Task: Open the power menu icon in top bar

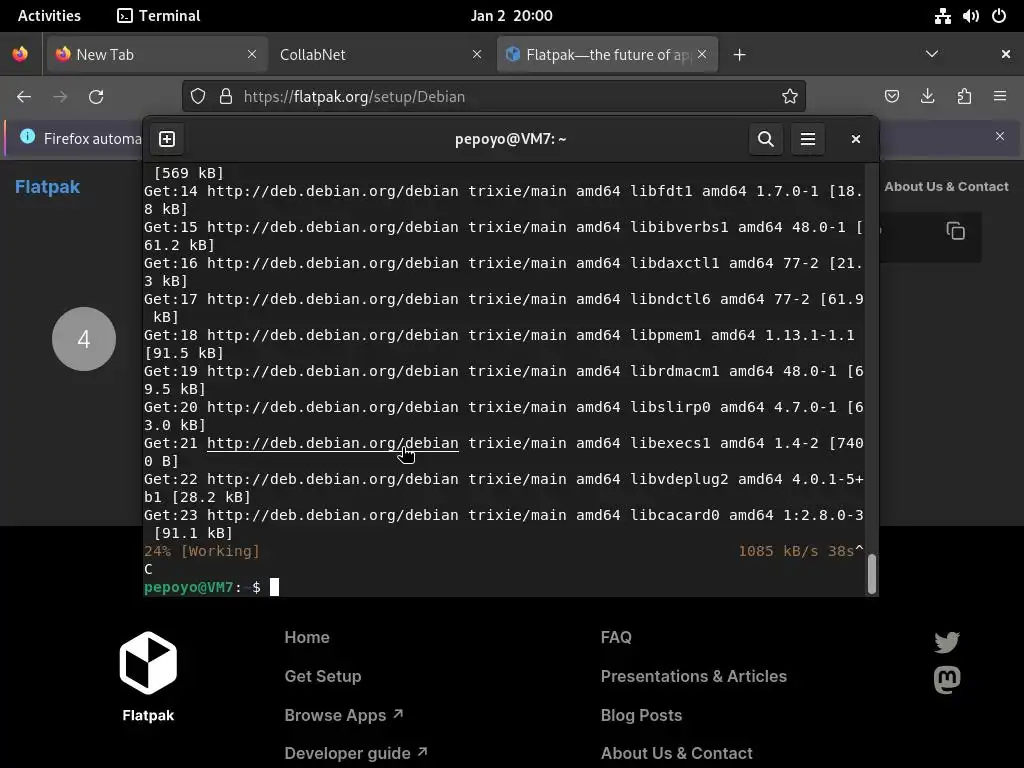Action: [999, 16]
